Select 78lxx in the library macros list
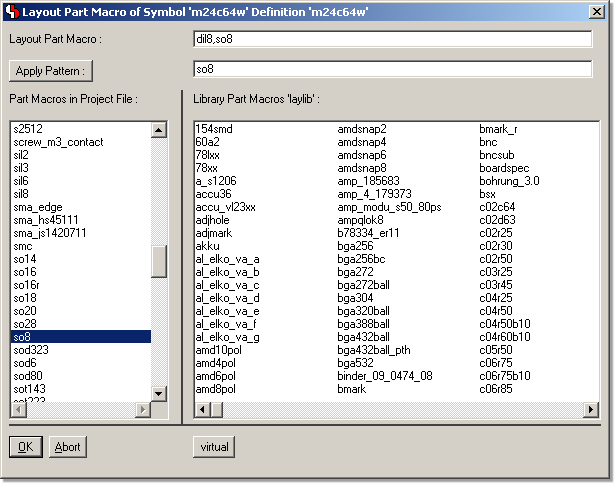Viewport: 615px width, 484px height. [x=207, y=155]
